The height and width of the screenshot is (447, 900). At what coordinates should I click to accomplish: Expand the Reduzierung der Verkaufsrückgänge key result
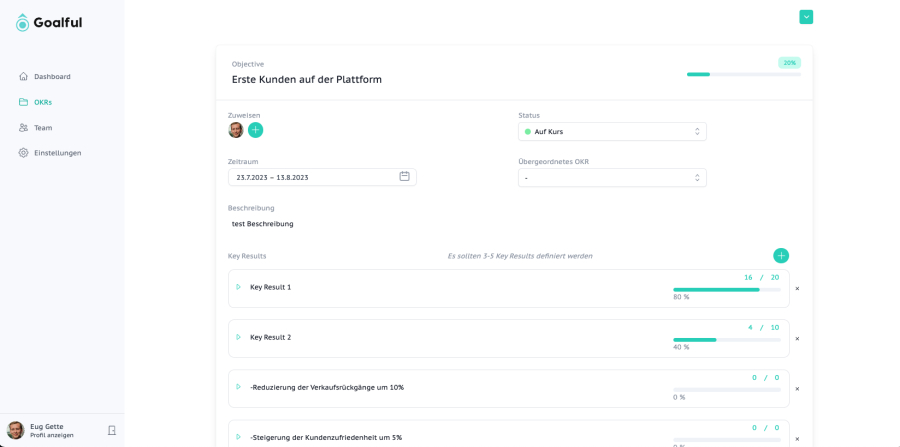(x=238, y=387)
